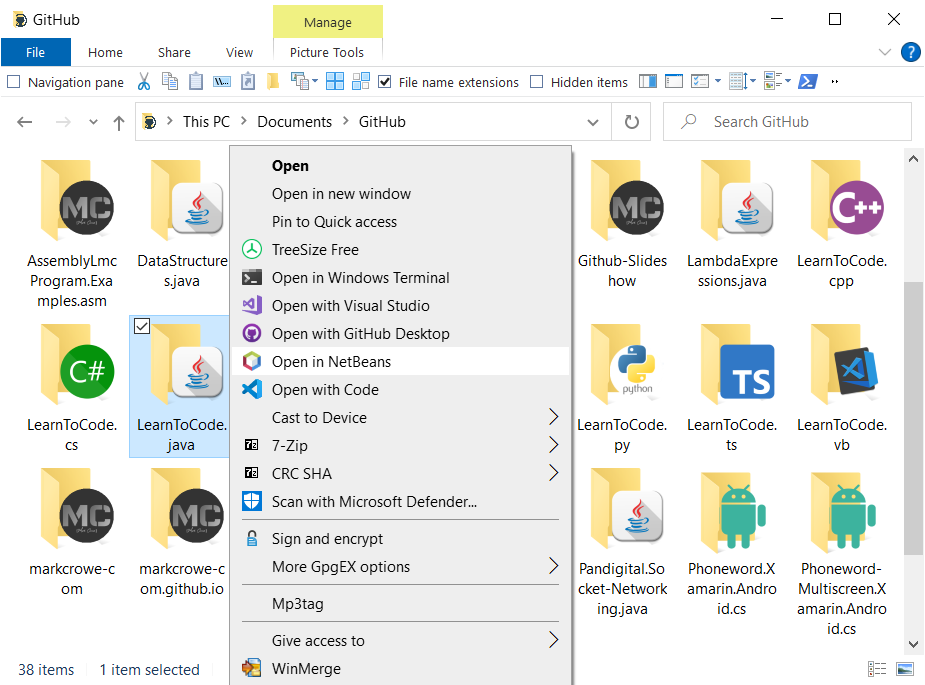Uncheck LearnToCode.java folder selection checkbox
The image size is (925, 685).
(142, 326)
